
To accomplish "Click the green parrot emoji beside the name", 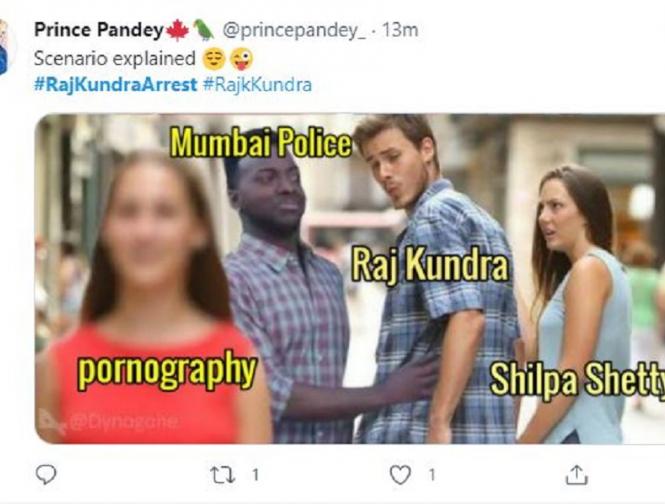I will coord(204,30).
